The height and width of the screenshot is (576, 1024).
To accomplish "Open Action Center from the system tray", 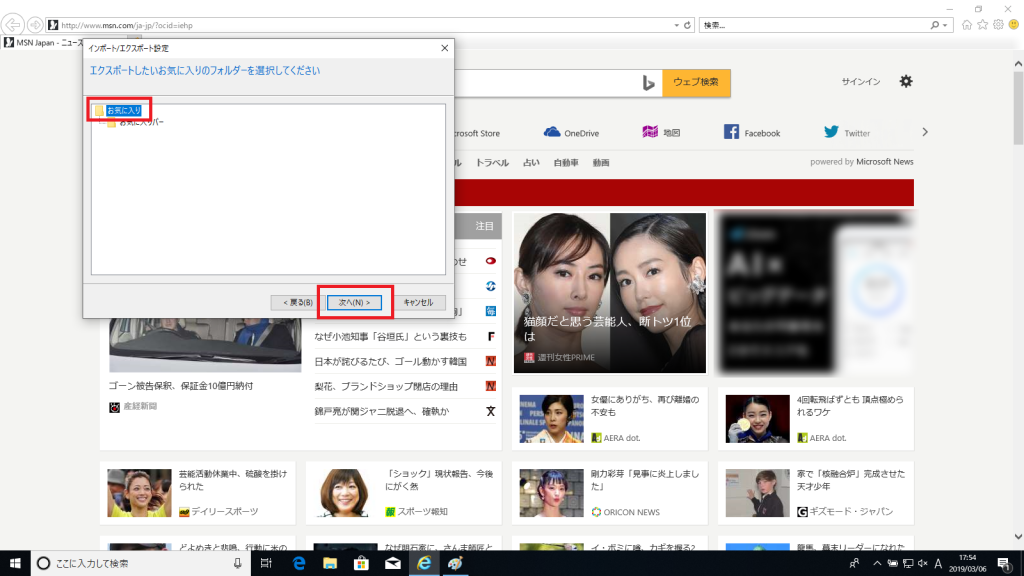I will click(1003, 564).
